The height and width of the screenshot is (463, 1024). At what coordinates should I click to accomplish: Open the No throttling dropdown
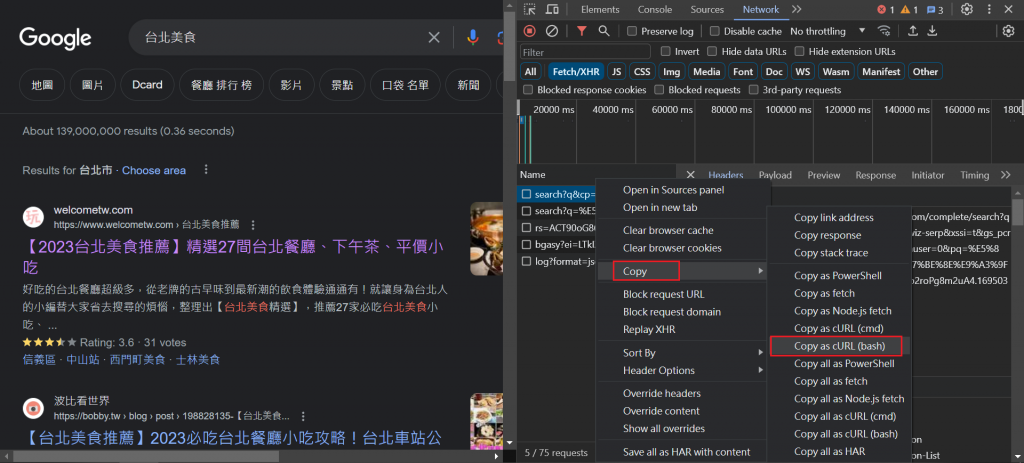827,31
